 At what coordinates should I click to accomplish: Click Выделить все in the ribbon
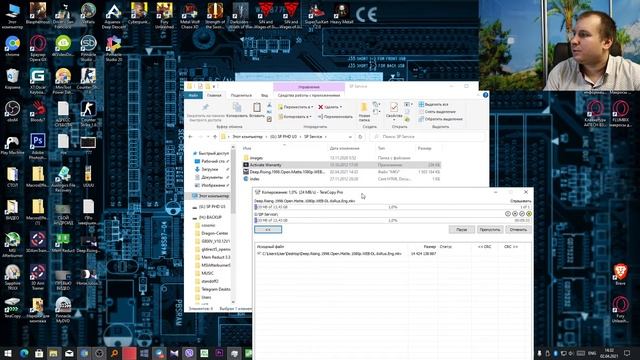433,104
